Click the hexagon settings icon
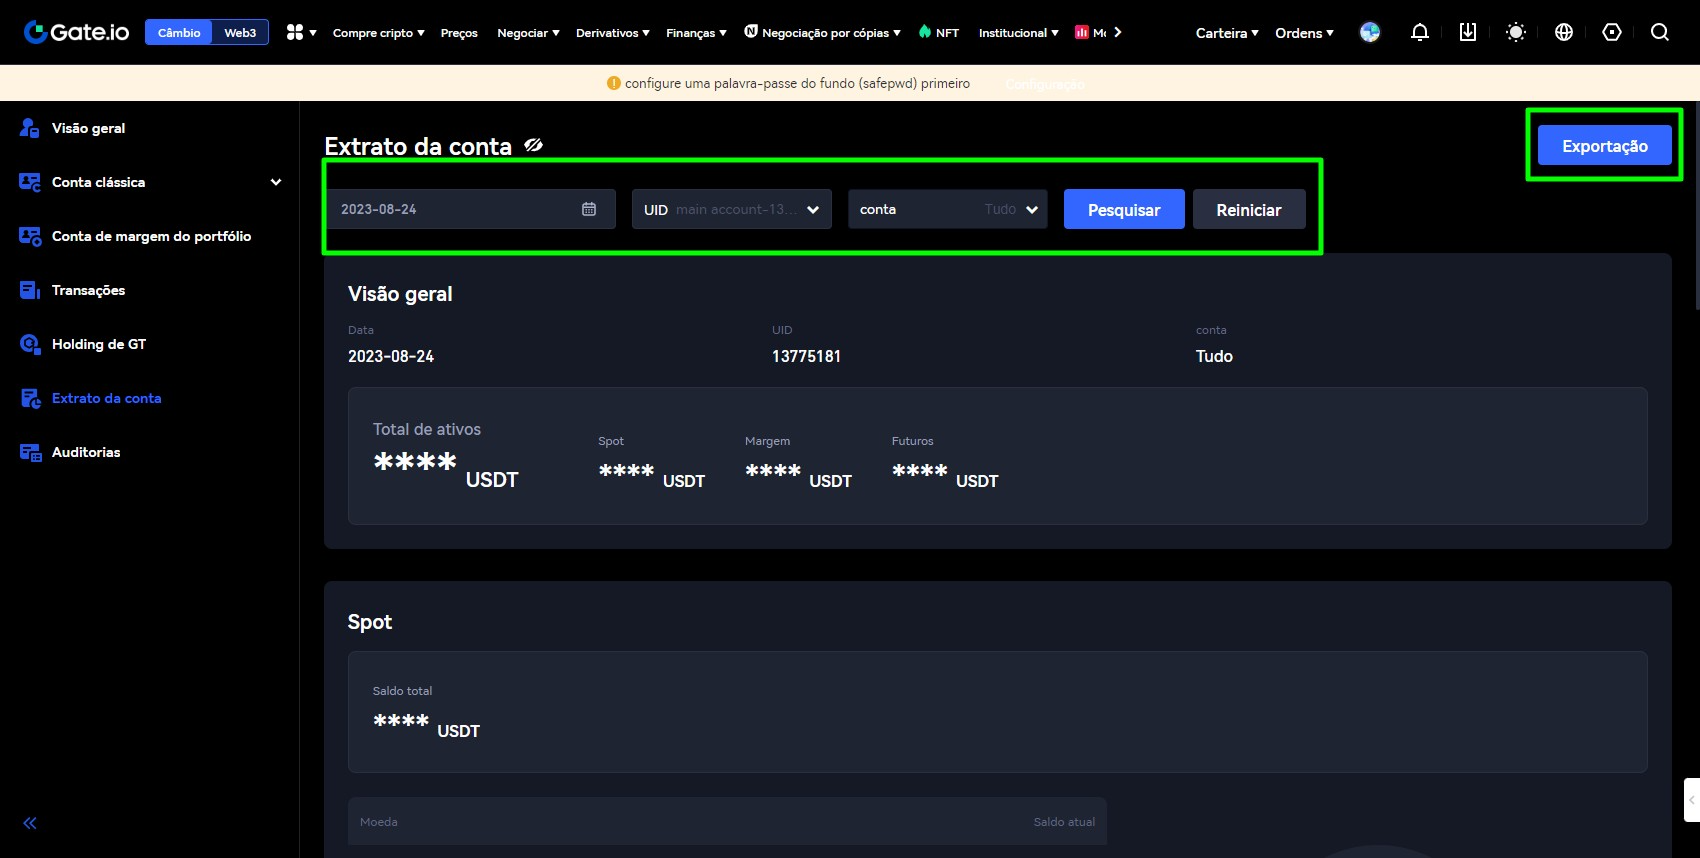Image resolution: width=1700 pixels, height=858 pixels. pyautogui.click(x=1611, y=32)
